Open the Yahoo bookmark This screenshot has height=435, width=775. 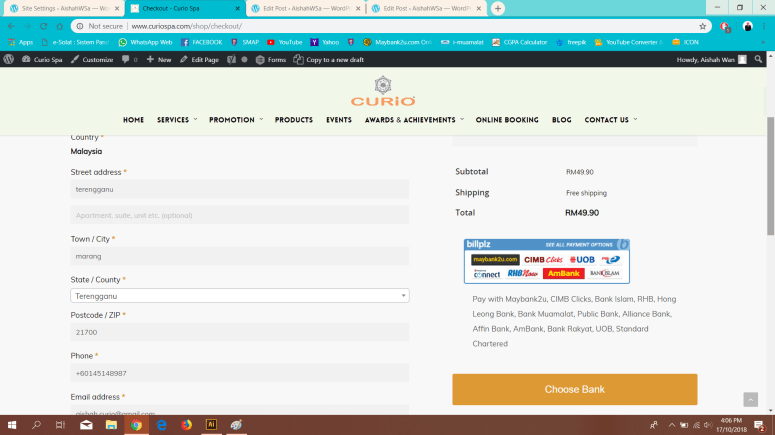click(325, 42)
